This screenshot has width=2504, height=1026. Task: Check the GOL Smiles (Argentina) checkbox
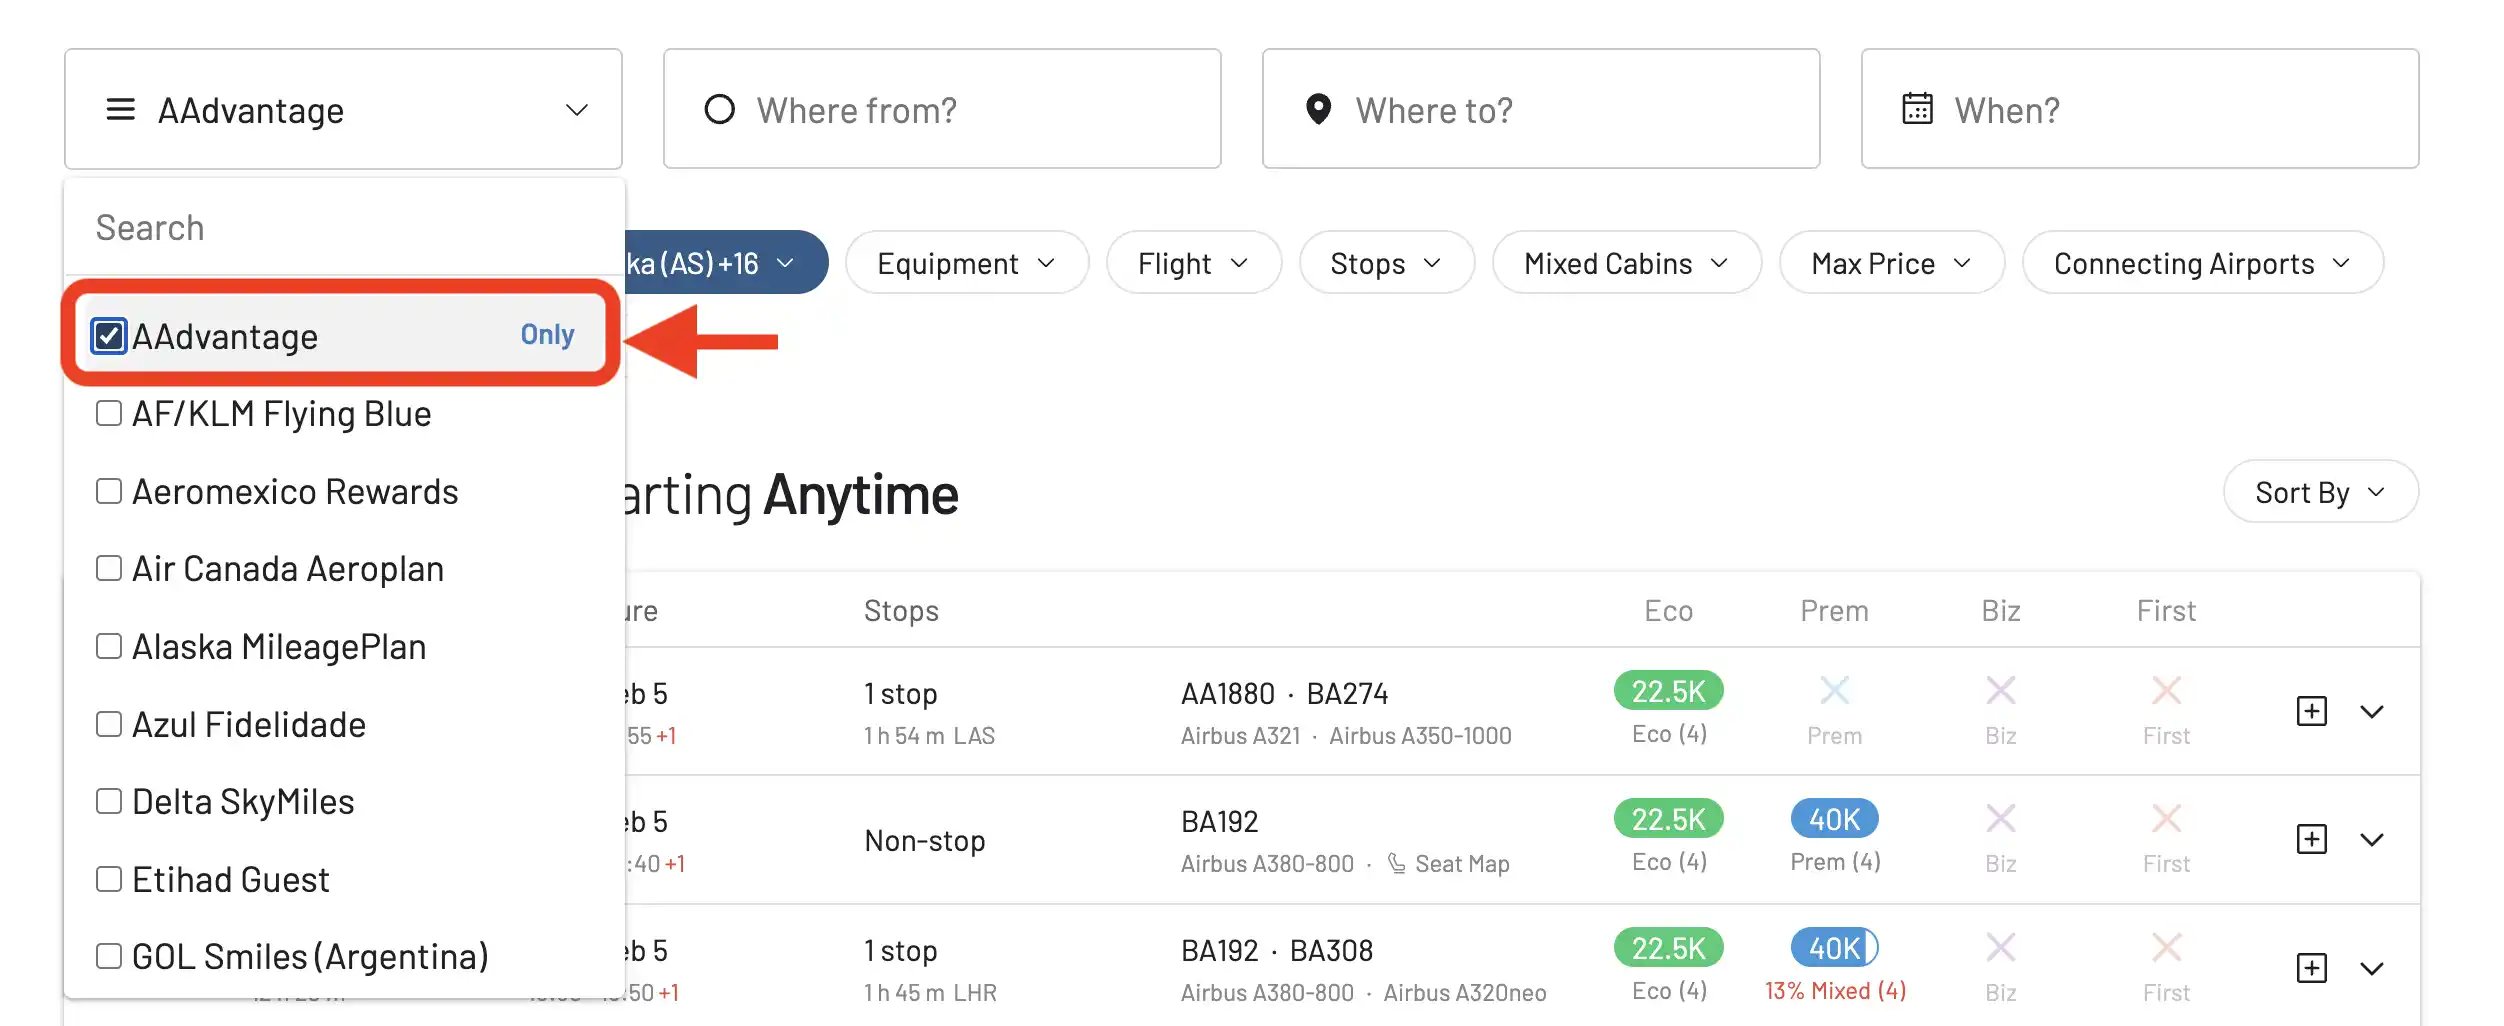(108, 956)
